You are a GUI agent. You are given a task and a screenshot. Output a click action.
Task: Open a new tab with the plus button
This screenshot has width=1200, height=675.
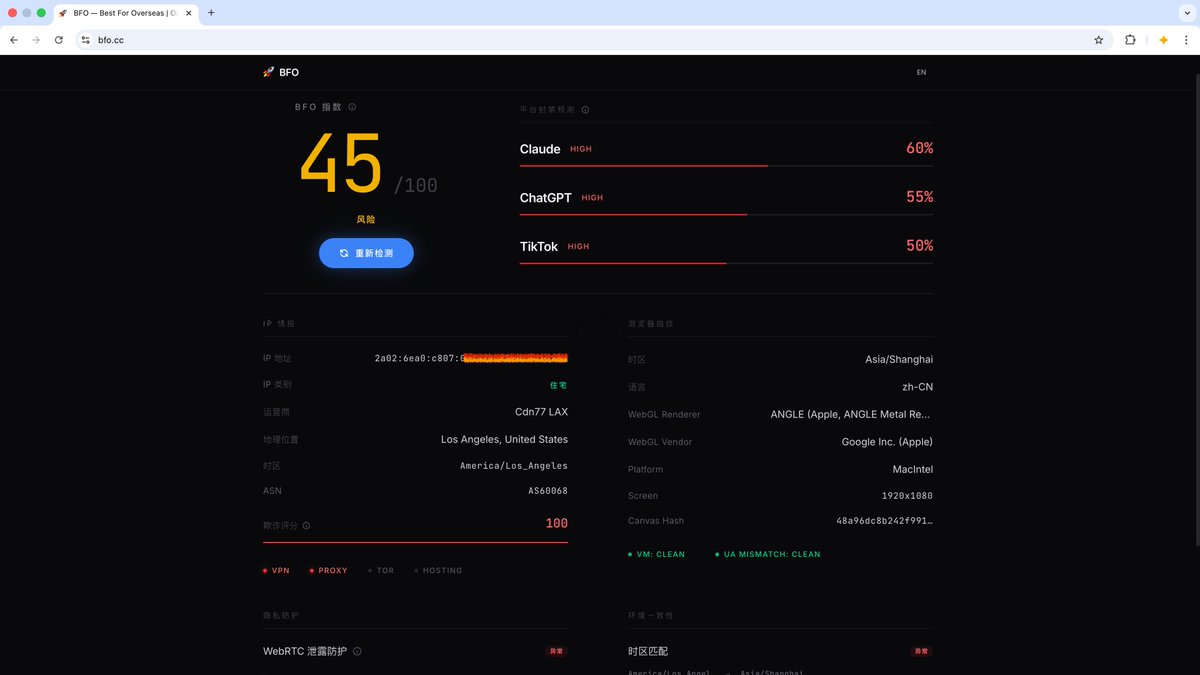coord(211,13)
